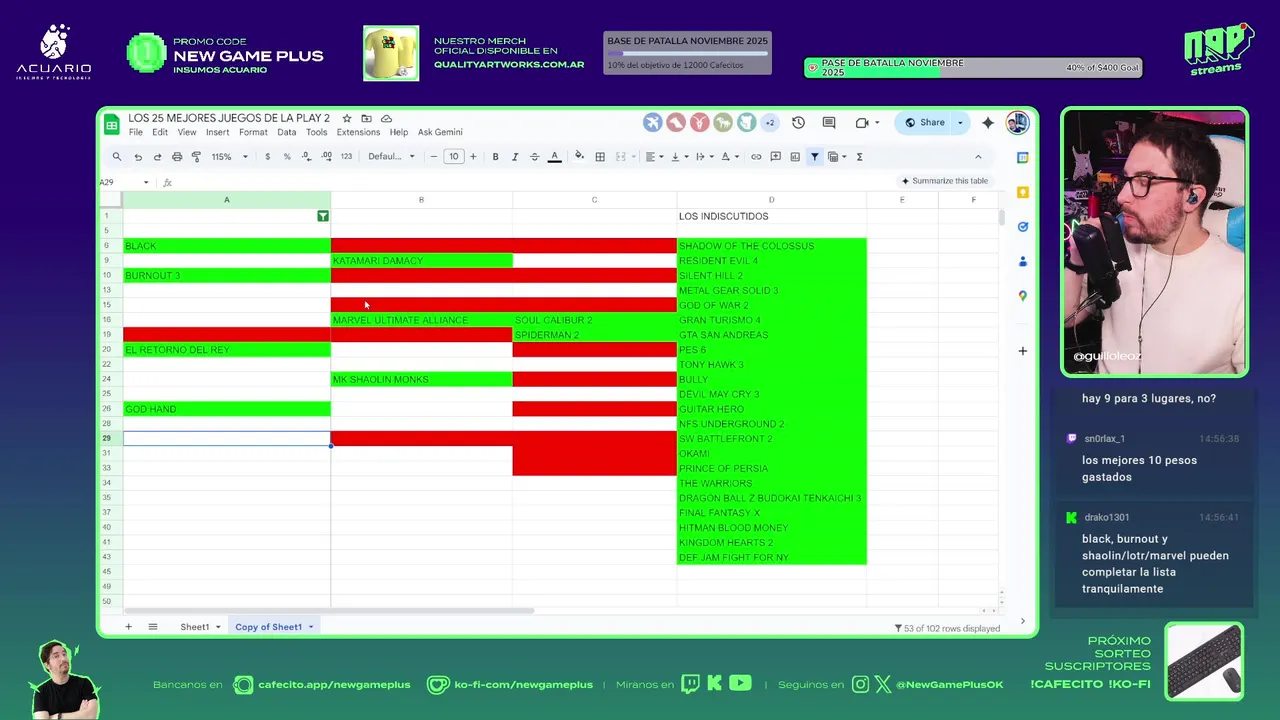Viewport: 1280px width, 720px height.
Task: Expand the Share options arrow
Action: tap(960, 123)
